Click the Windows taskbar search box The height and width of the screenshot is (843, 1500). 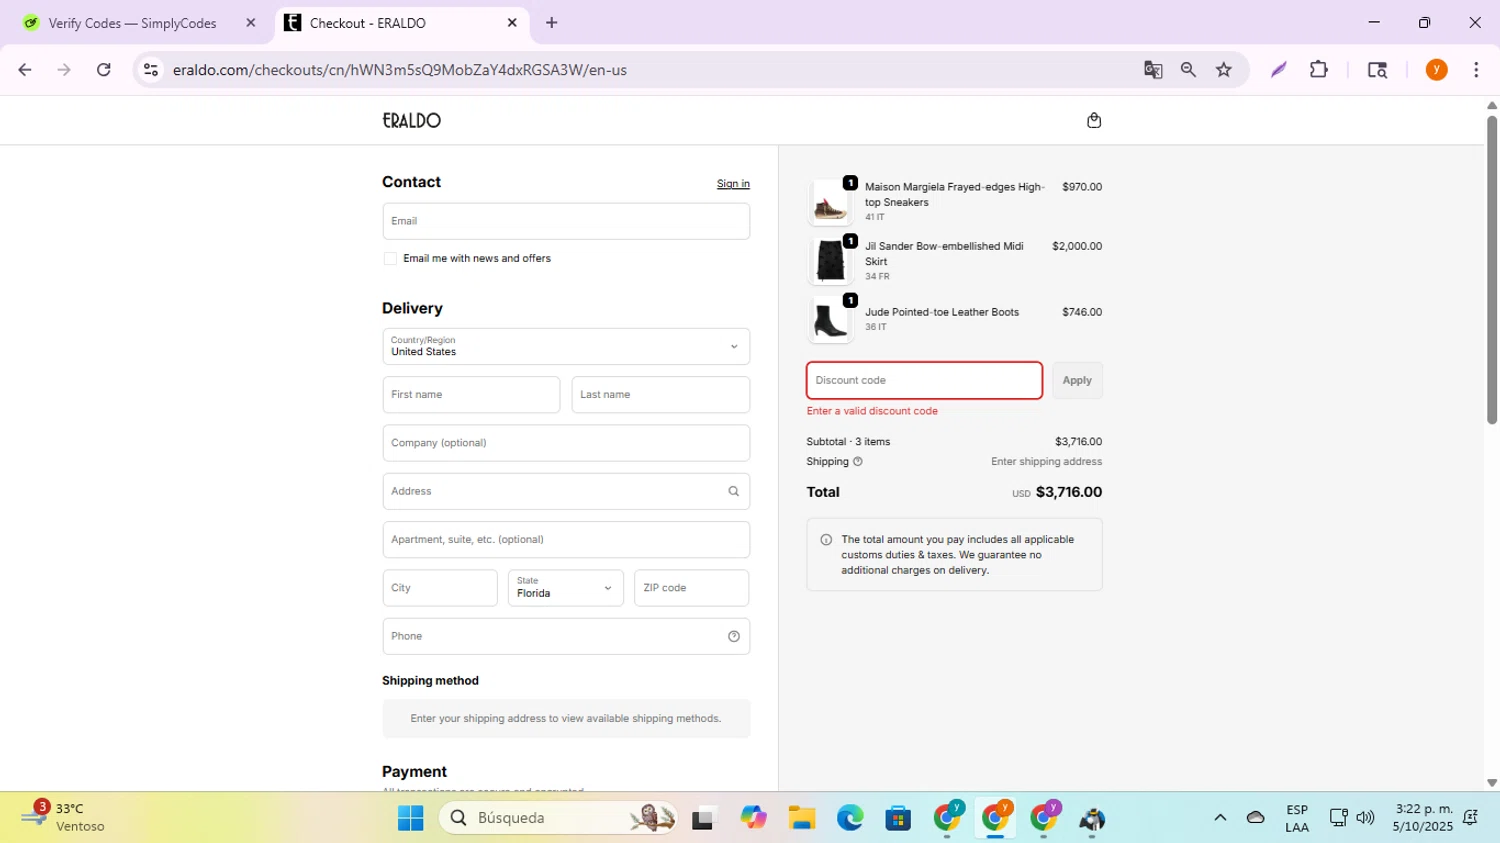click(558, 818)
